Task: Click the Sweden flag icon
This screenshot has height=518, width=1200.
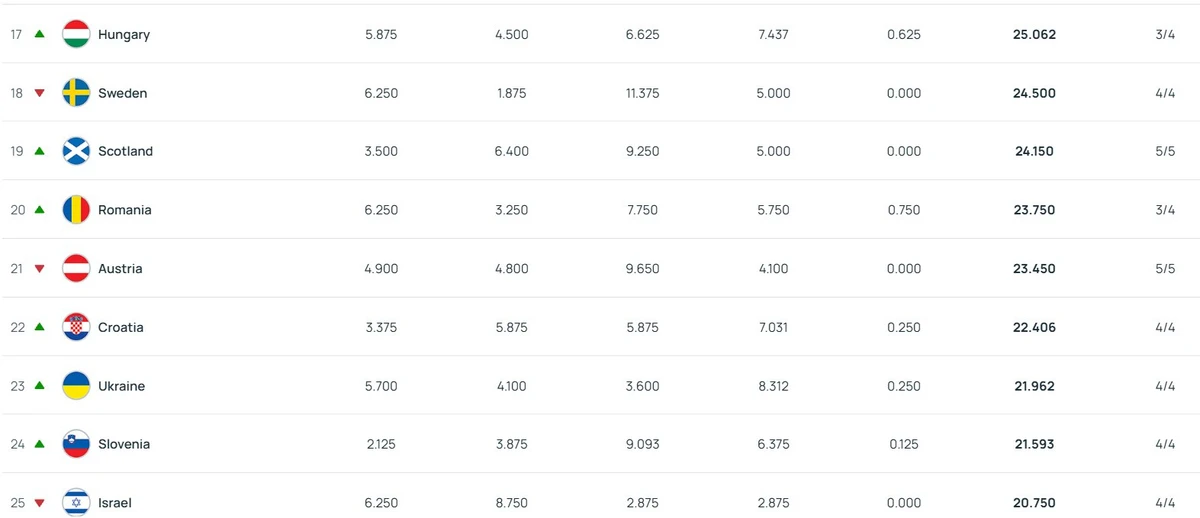Action: coord(76,93)
